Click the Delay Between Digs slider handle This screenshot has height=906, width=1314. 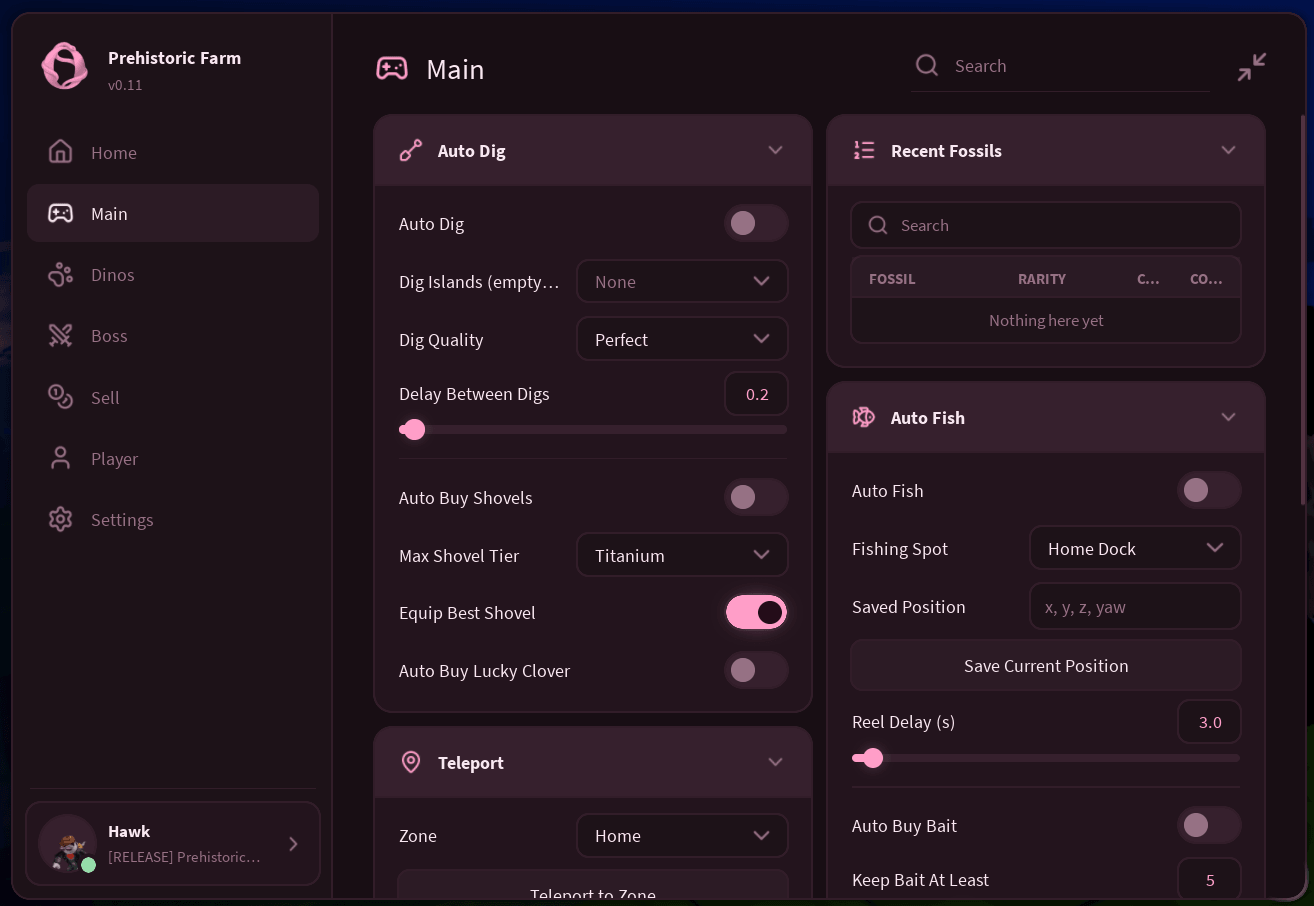(x=414, y=429)
